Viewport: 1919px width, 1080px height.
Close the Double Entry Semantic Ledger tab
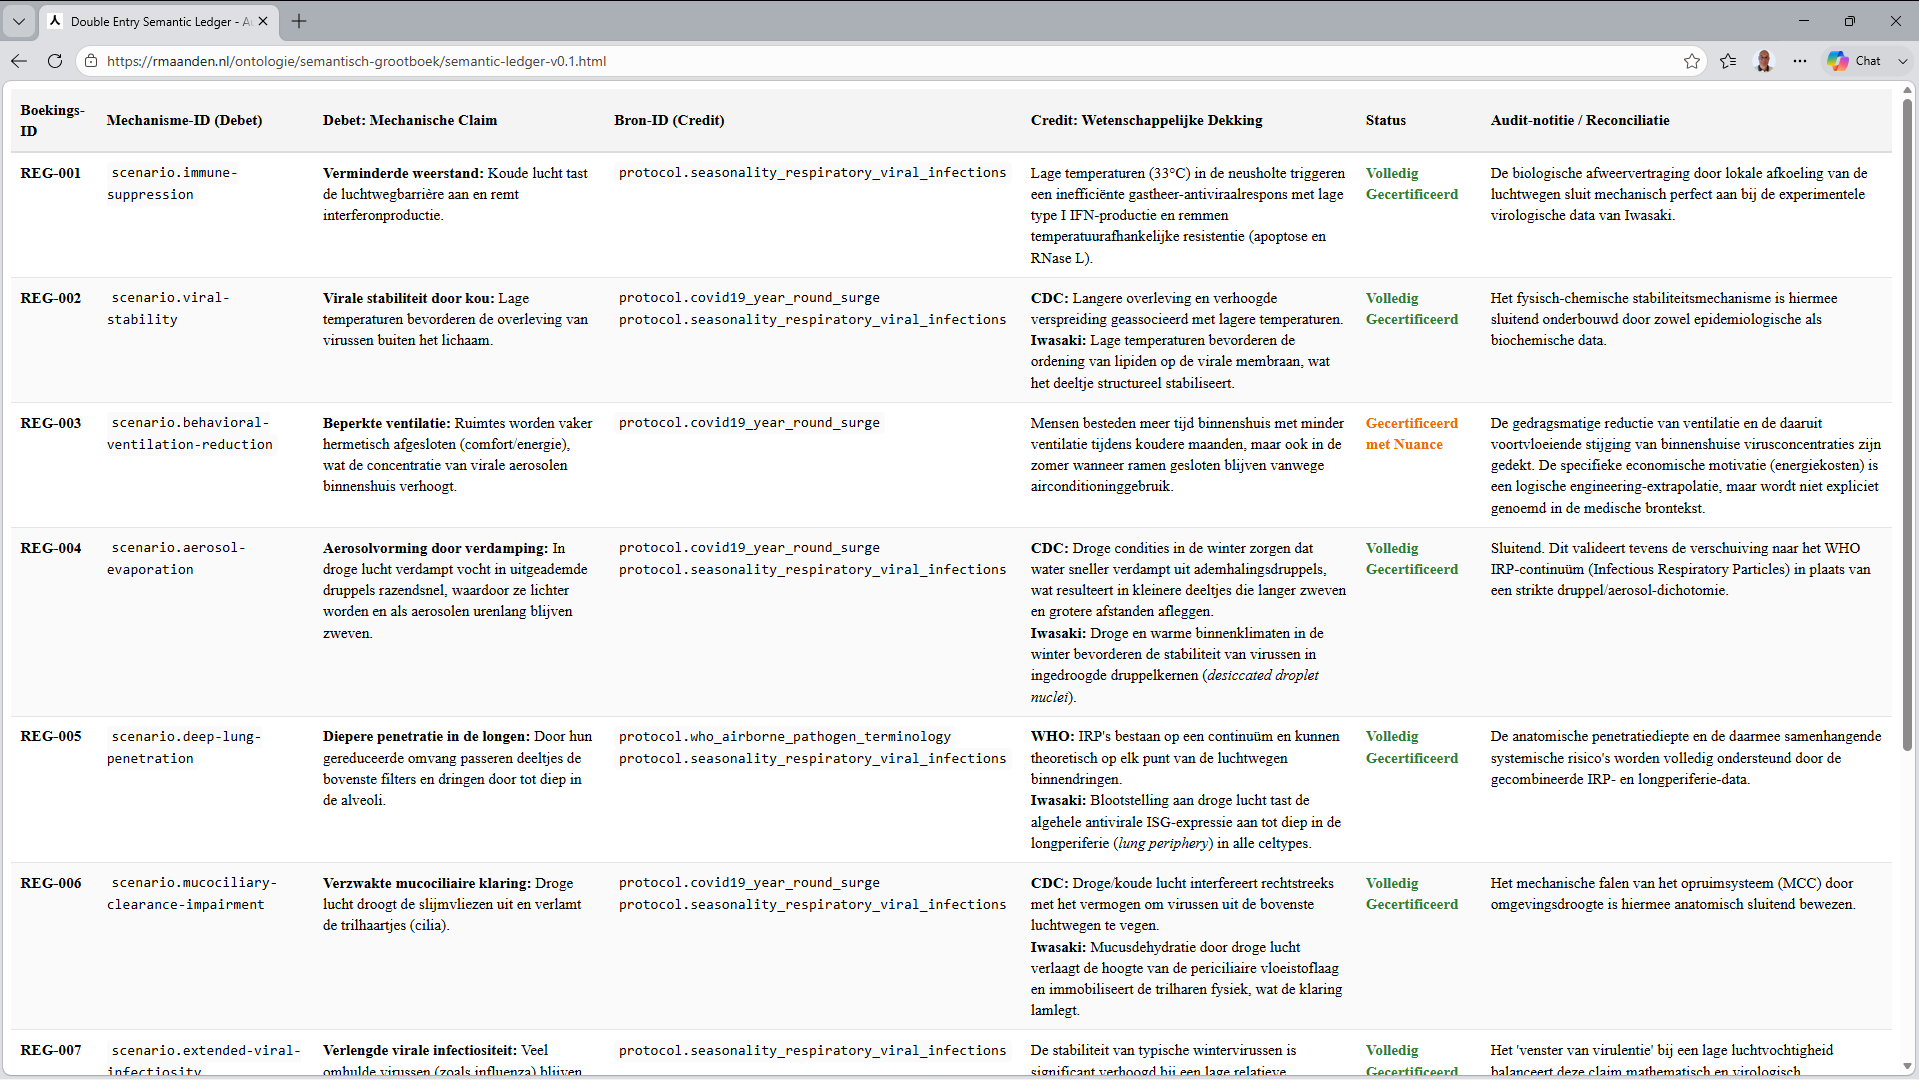click(x=263, y=21)
